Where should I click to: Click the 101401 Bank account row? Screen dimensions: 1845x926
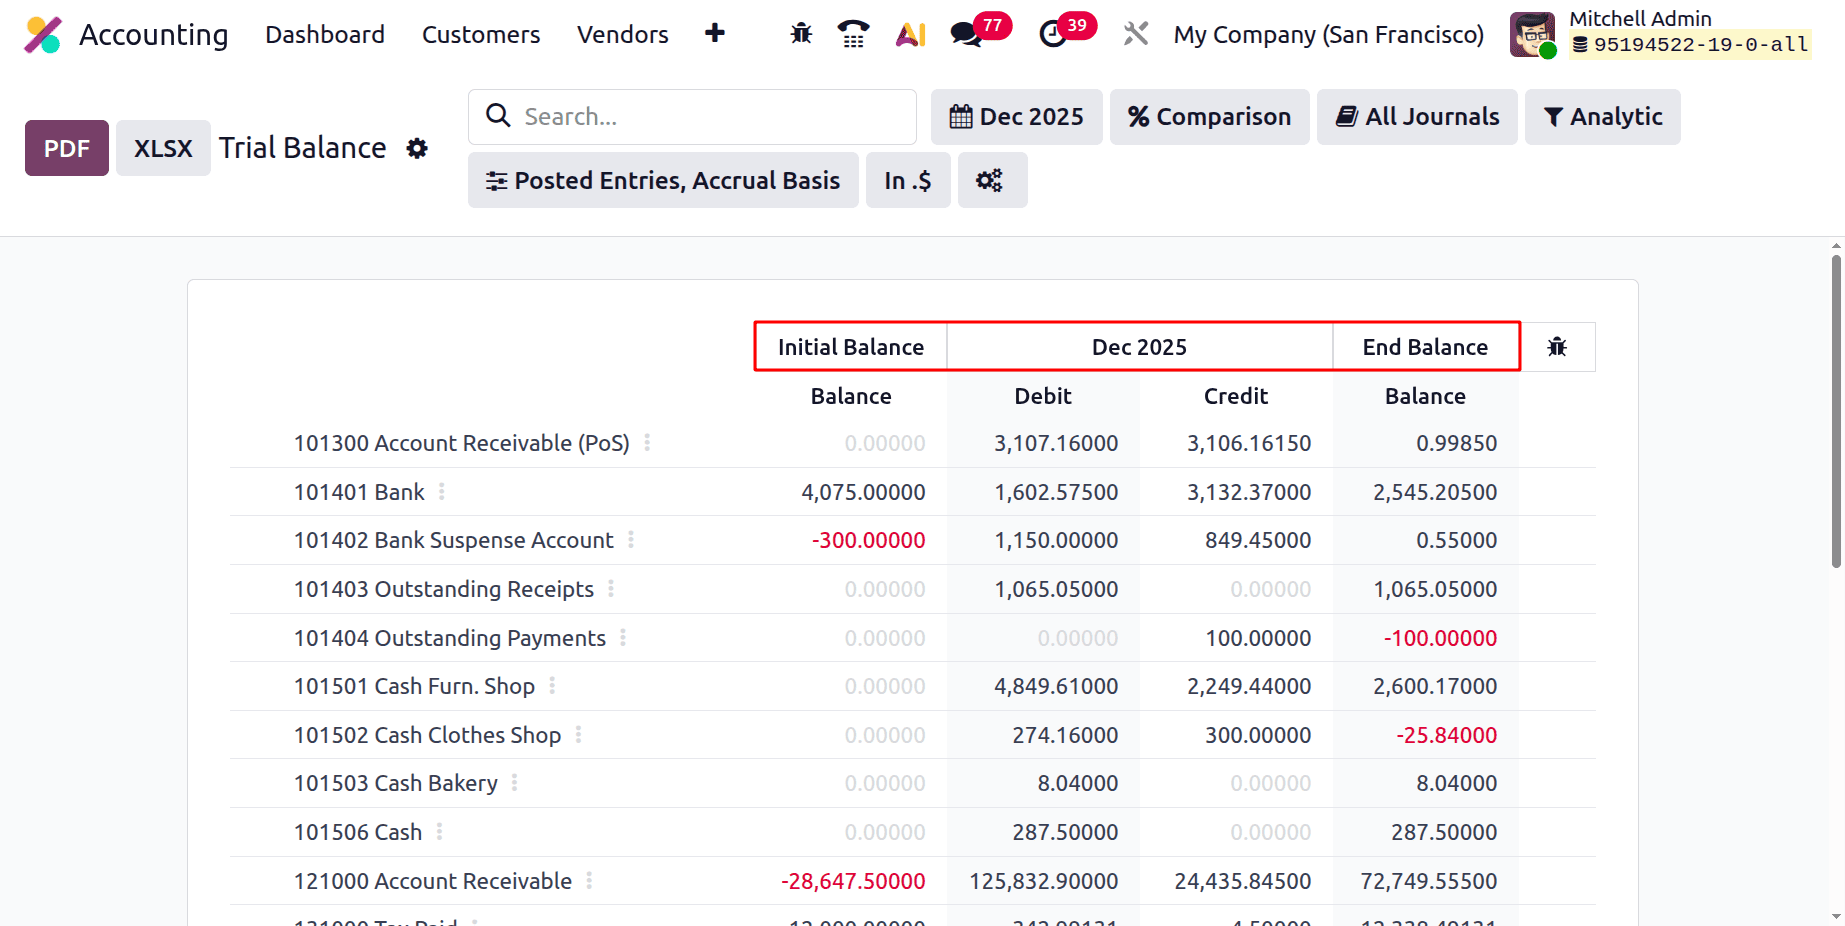coord(912,492)
